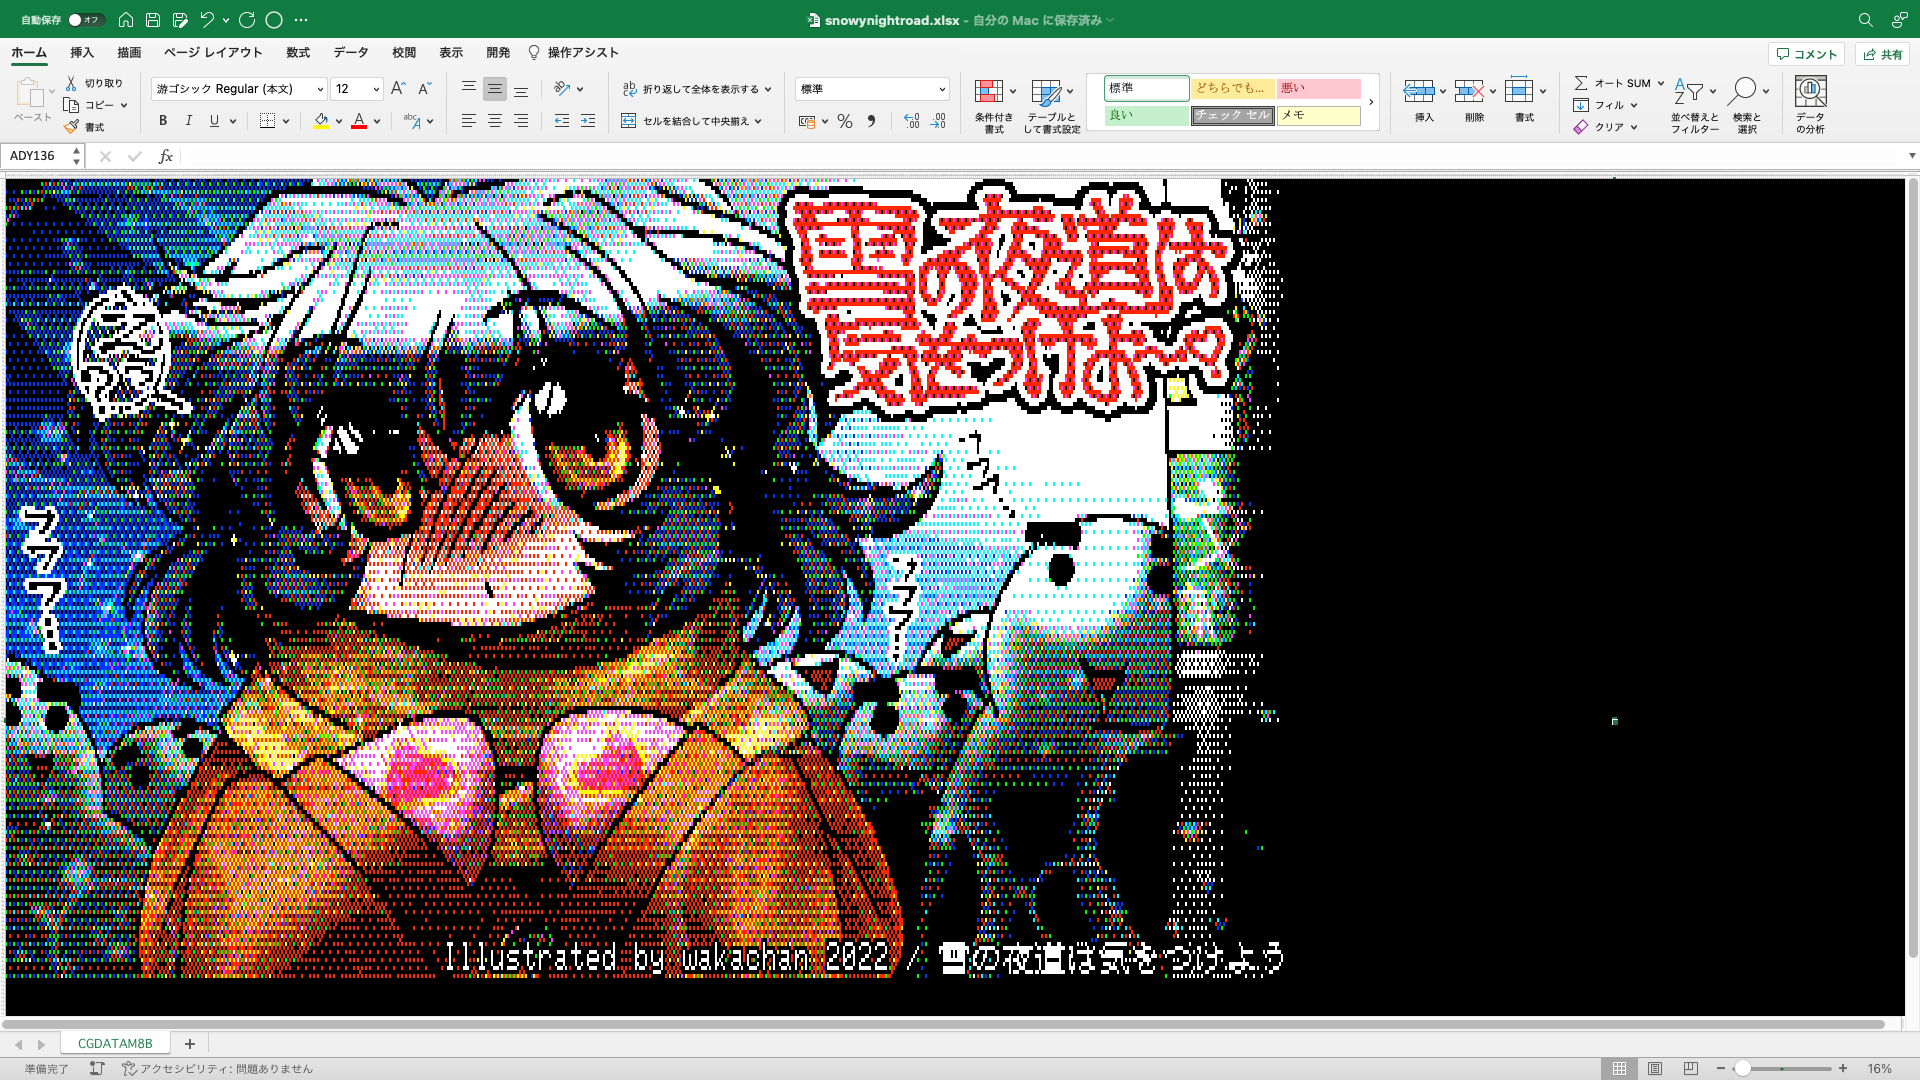The height and width of the screenshot is (1080, 1920).
Task: Toggle Italic formatting
Action: [189, 121]
